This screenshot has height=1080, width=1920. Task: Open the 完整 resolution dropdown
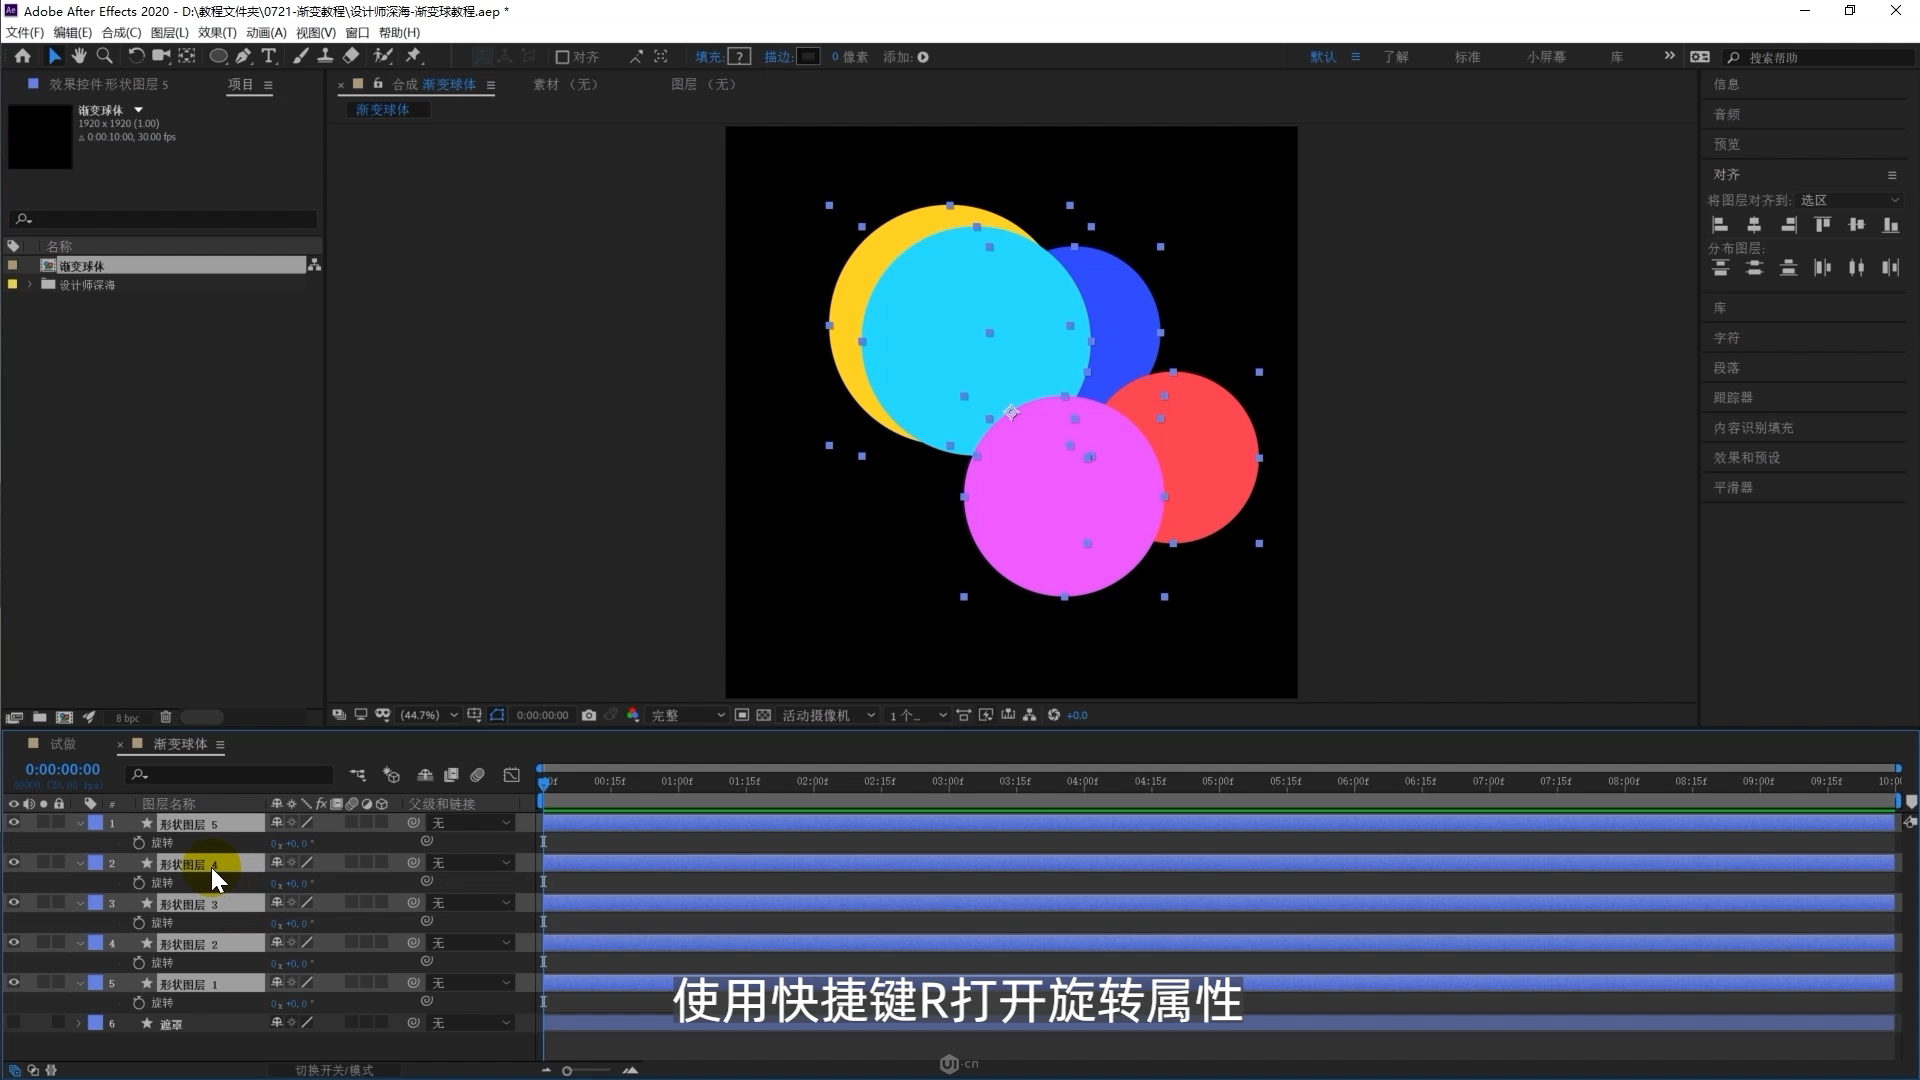tap(688, 715)
